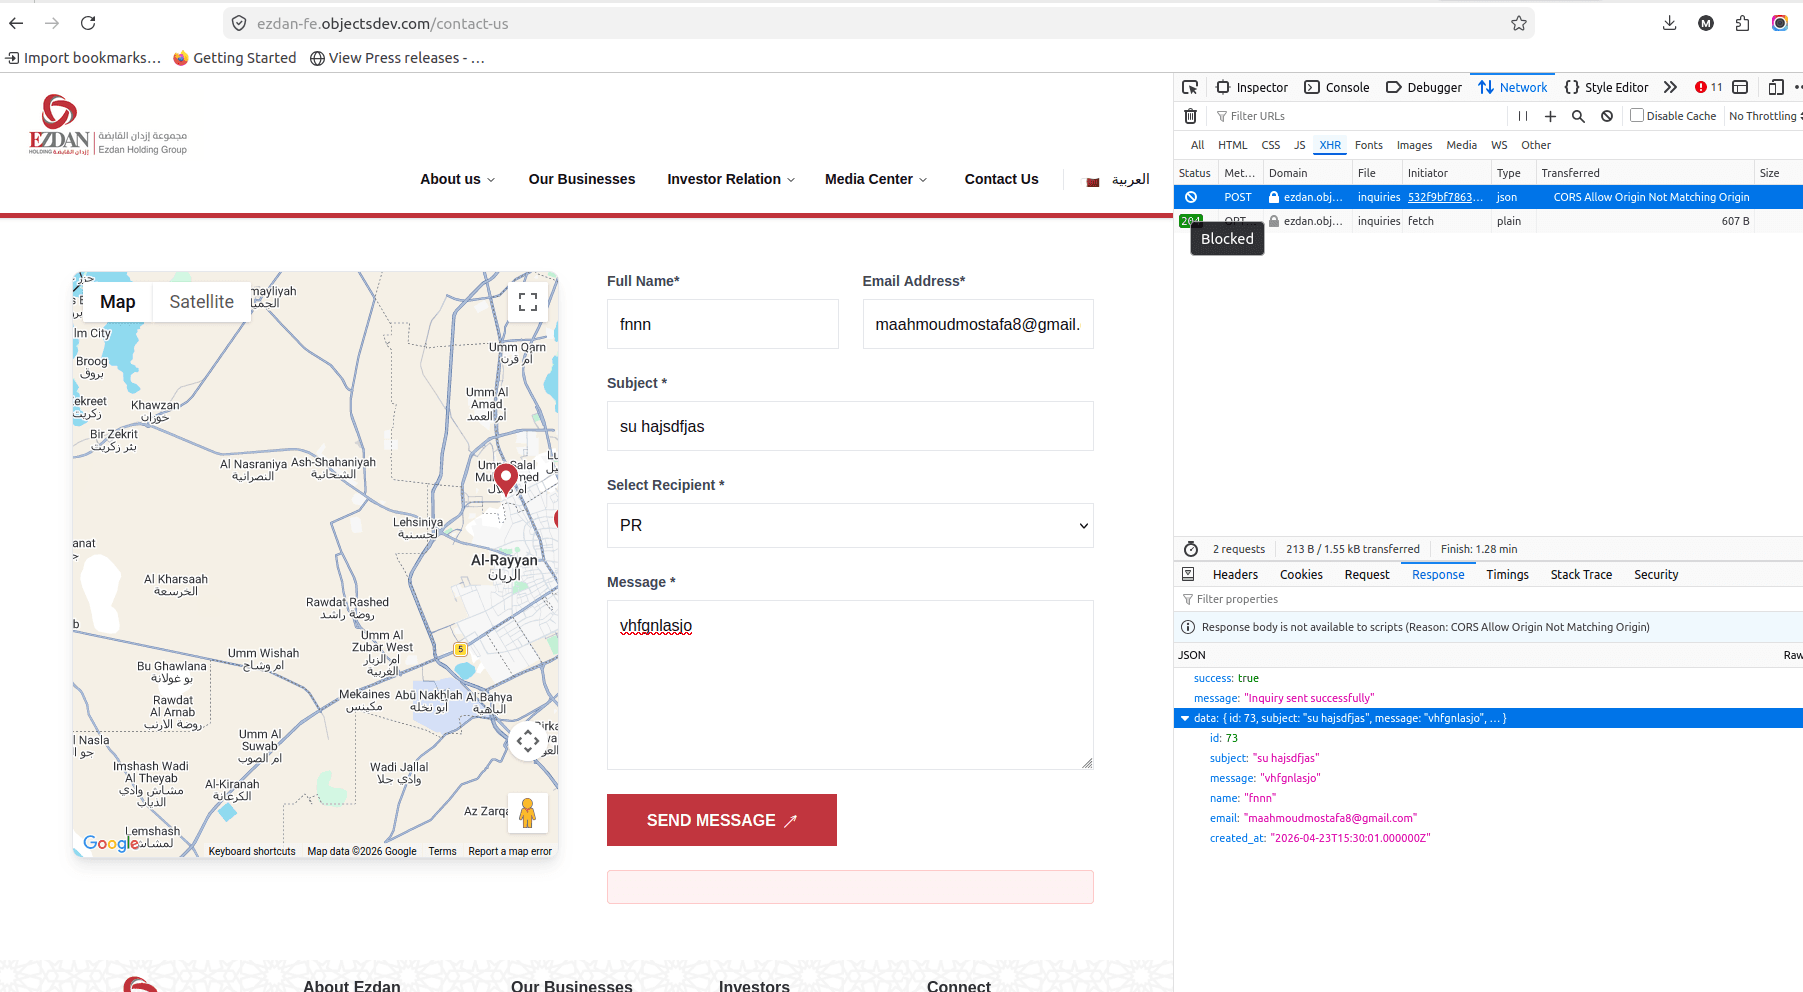Switch map to Satellite view
Screen dimensions: 1803x992
point(201,302)
